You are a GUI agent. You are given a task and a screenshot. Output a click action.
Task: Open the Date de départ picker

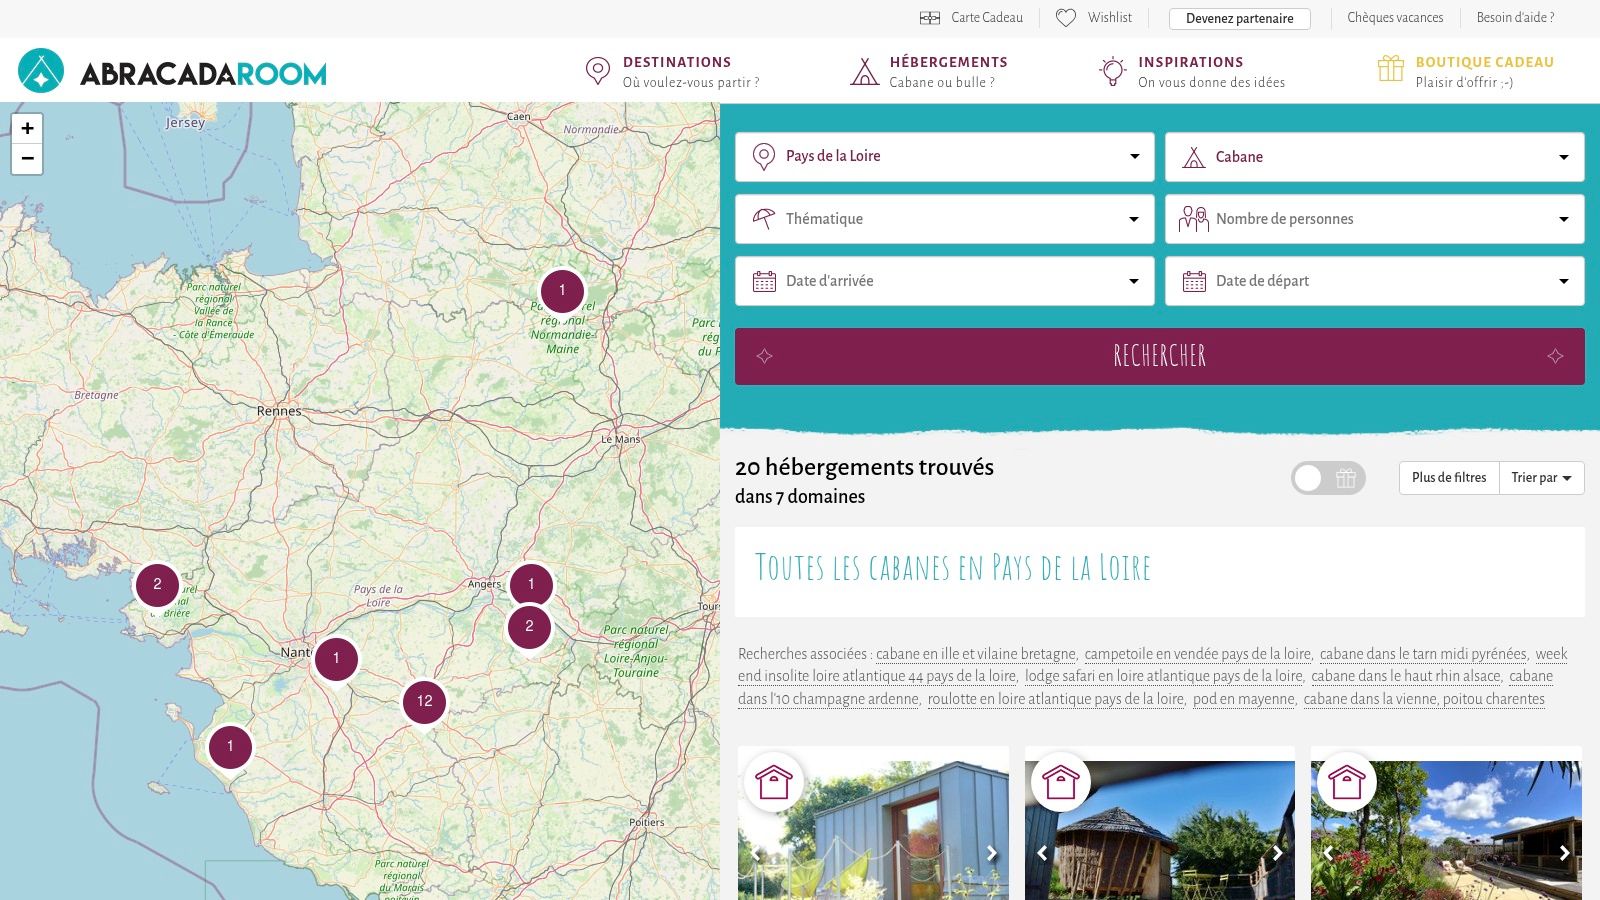1375,281
